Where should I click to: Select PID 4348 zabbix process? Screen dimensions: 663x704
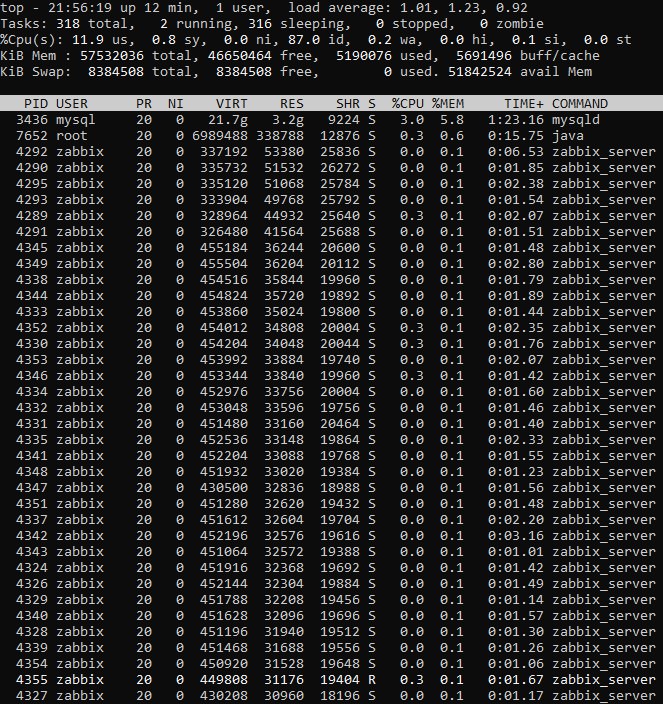click(x=31, y=472)
